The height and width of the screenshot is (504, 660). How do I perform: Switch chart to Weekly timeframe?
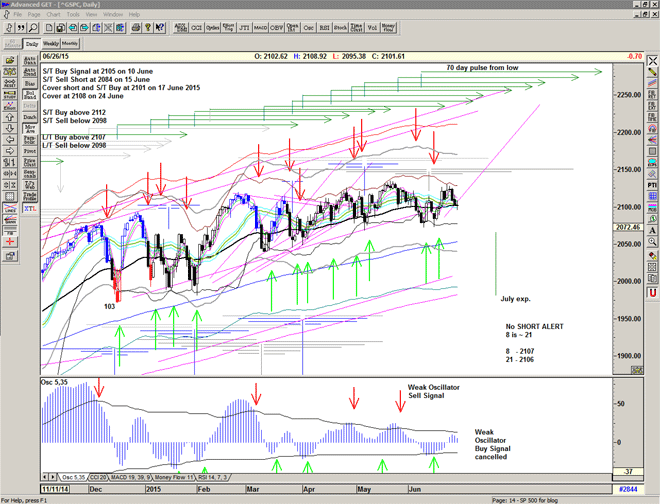tap(50, 44)
